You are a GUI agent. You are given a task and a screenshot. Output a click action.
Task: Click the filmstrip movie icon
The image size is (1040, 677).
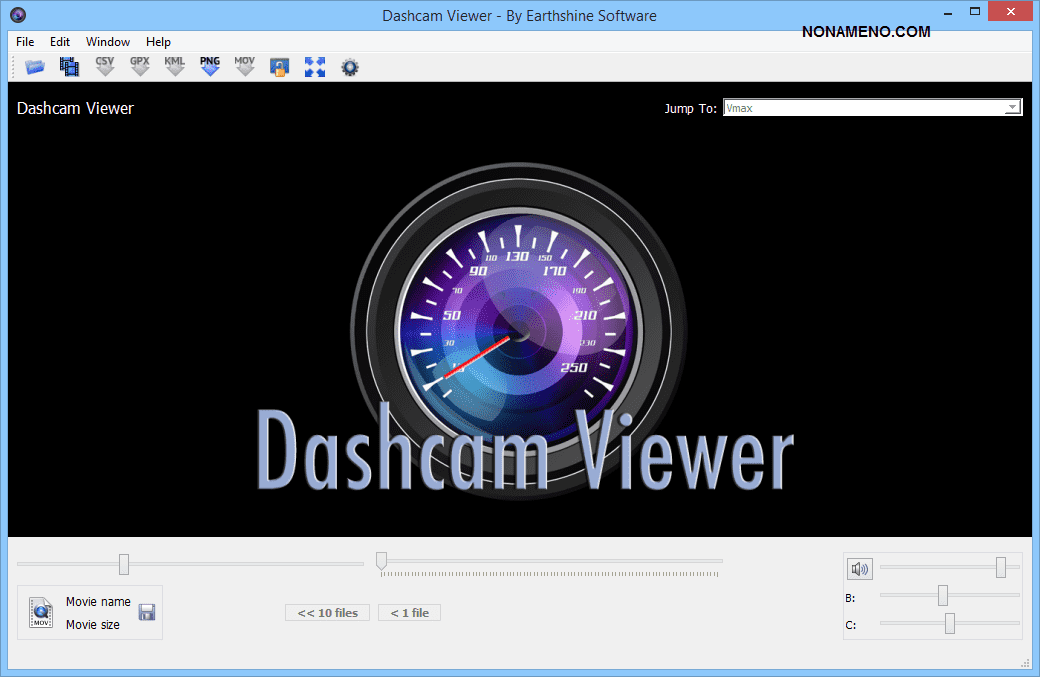69,67
